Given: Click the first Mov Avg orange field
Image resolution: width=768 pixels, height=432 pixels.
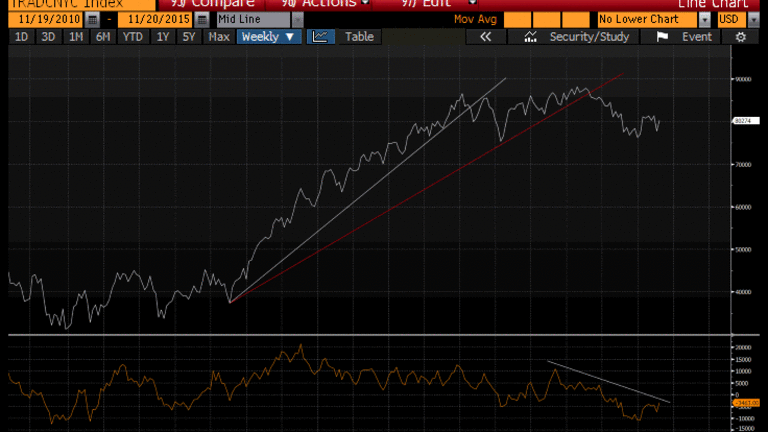Looking at the screenshot, I should click(x=518, y=19).
